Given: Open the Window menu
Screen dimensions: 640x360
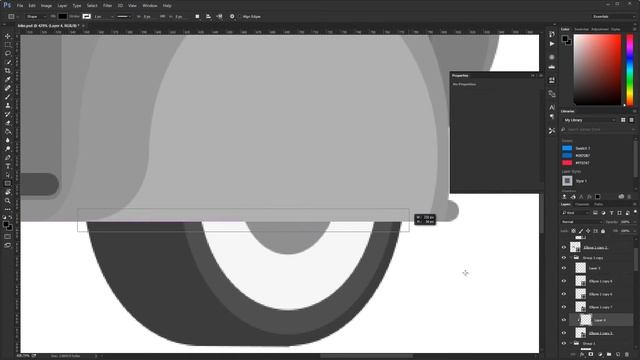Looking at the screenshot, I should [x=150, y=6].
